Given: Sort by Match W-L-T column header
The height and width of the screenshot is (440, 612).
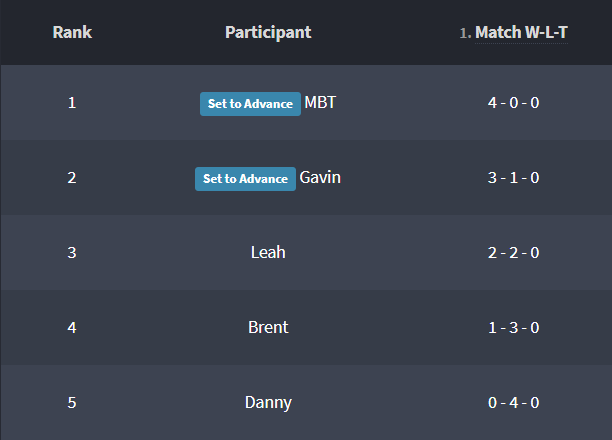Looking at the screenshot, I should tap(520, 33).
